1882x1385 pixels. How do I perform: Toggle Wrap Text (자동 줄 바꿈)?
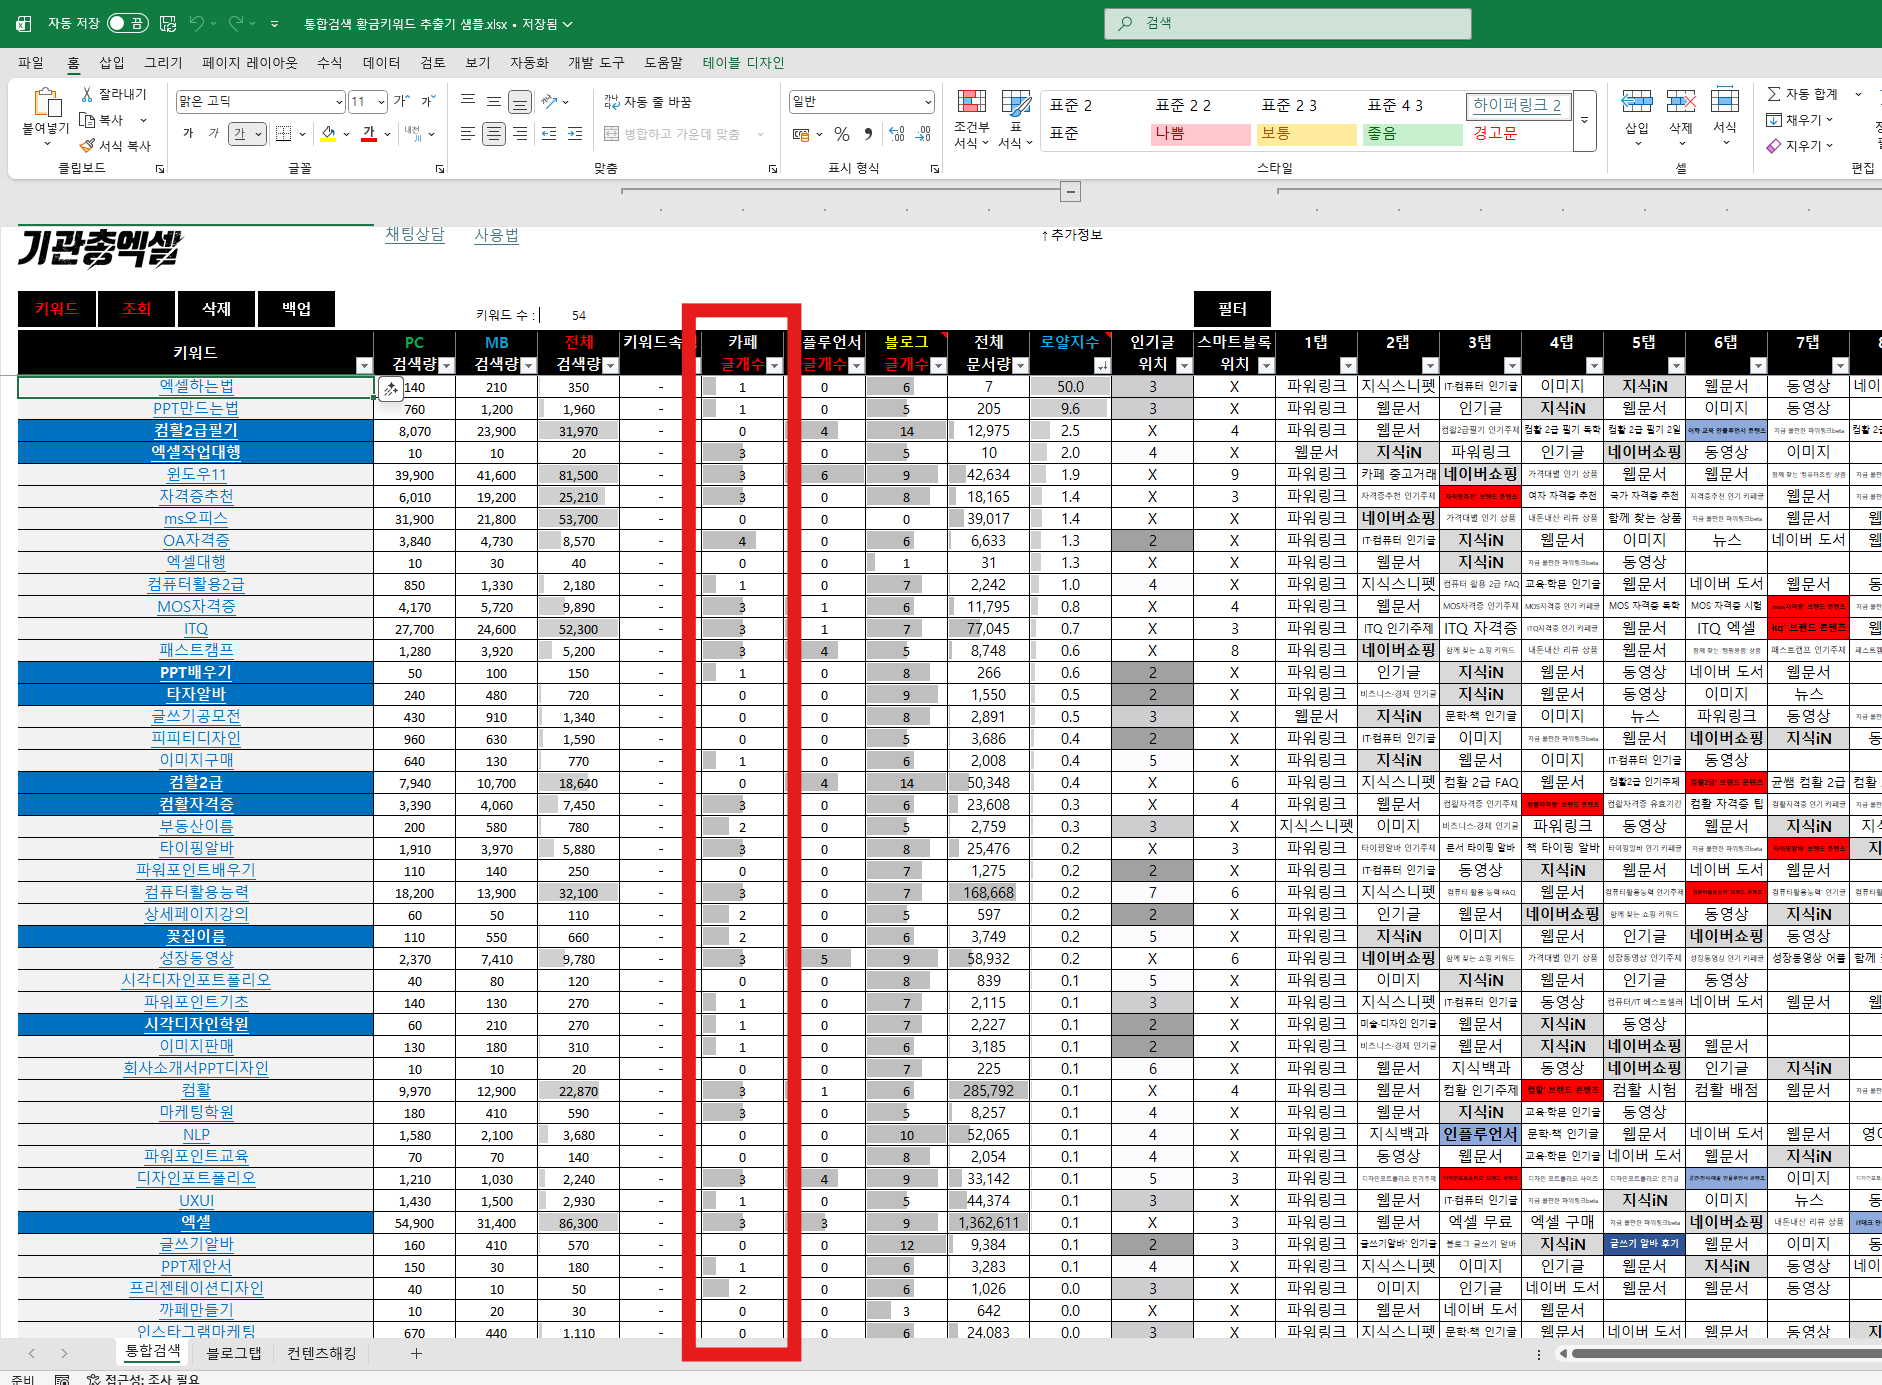click(647, 102)
